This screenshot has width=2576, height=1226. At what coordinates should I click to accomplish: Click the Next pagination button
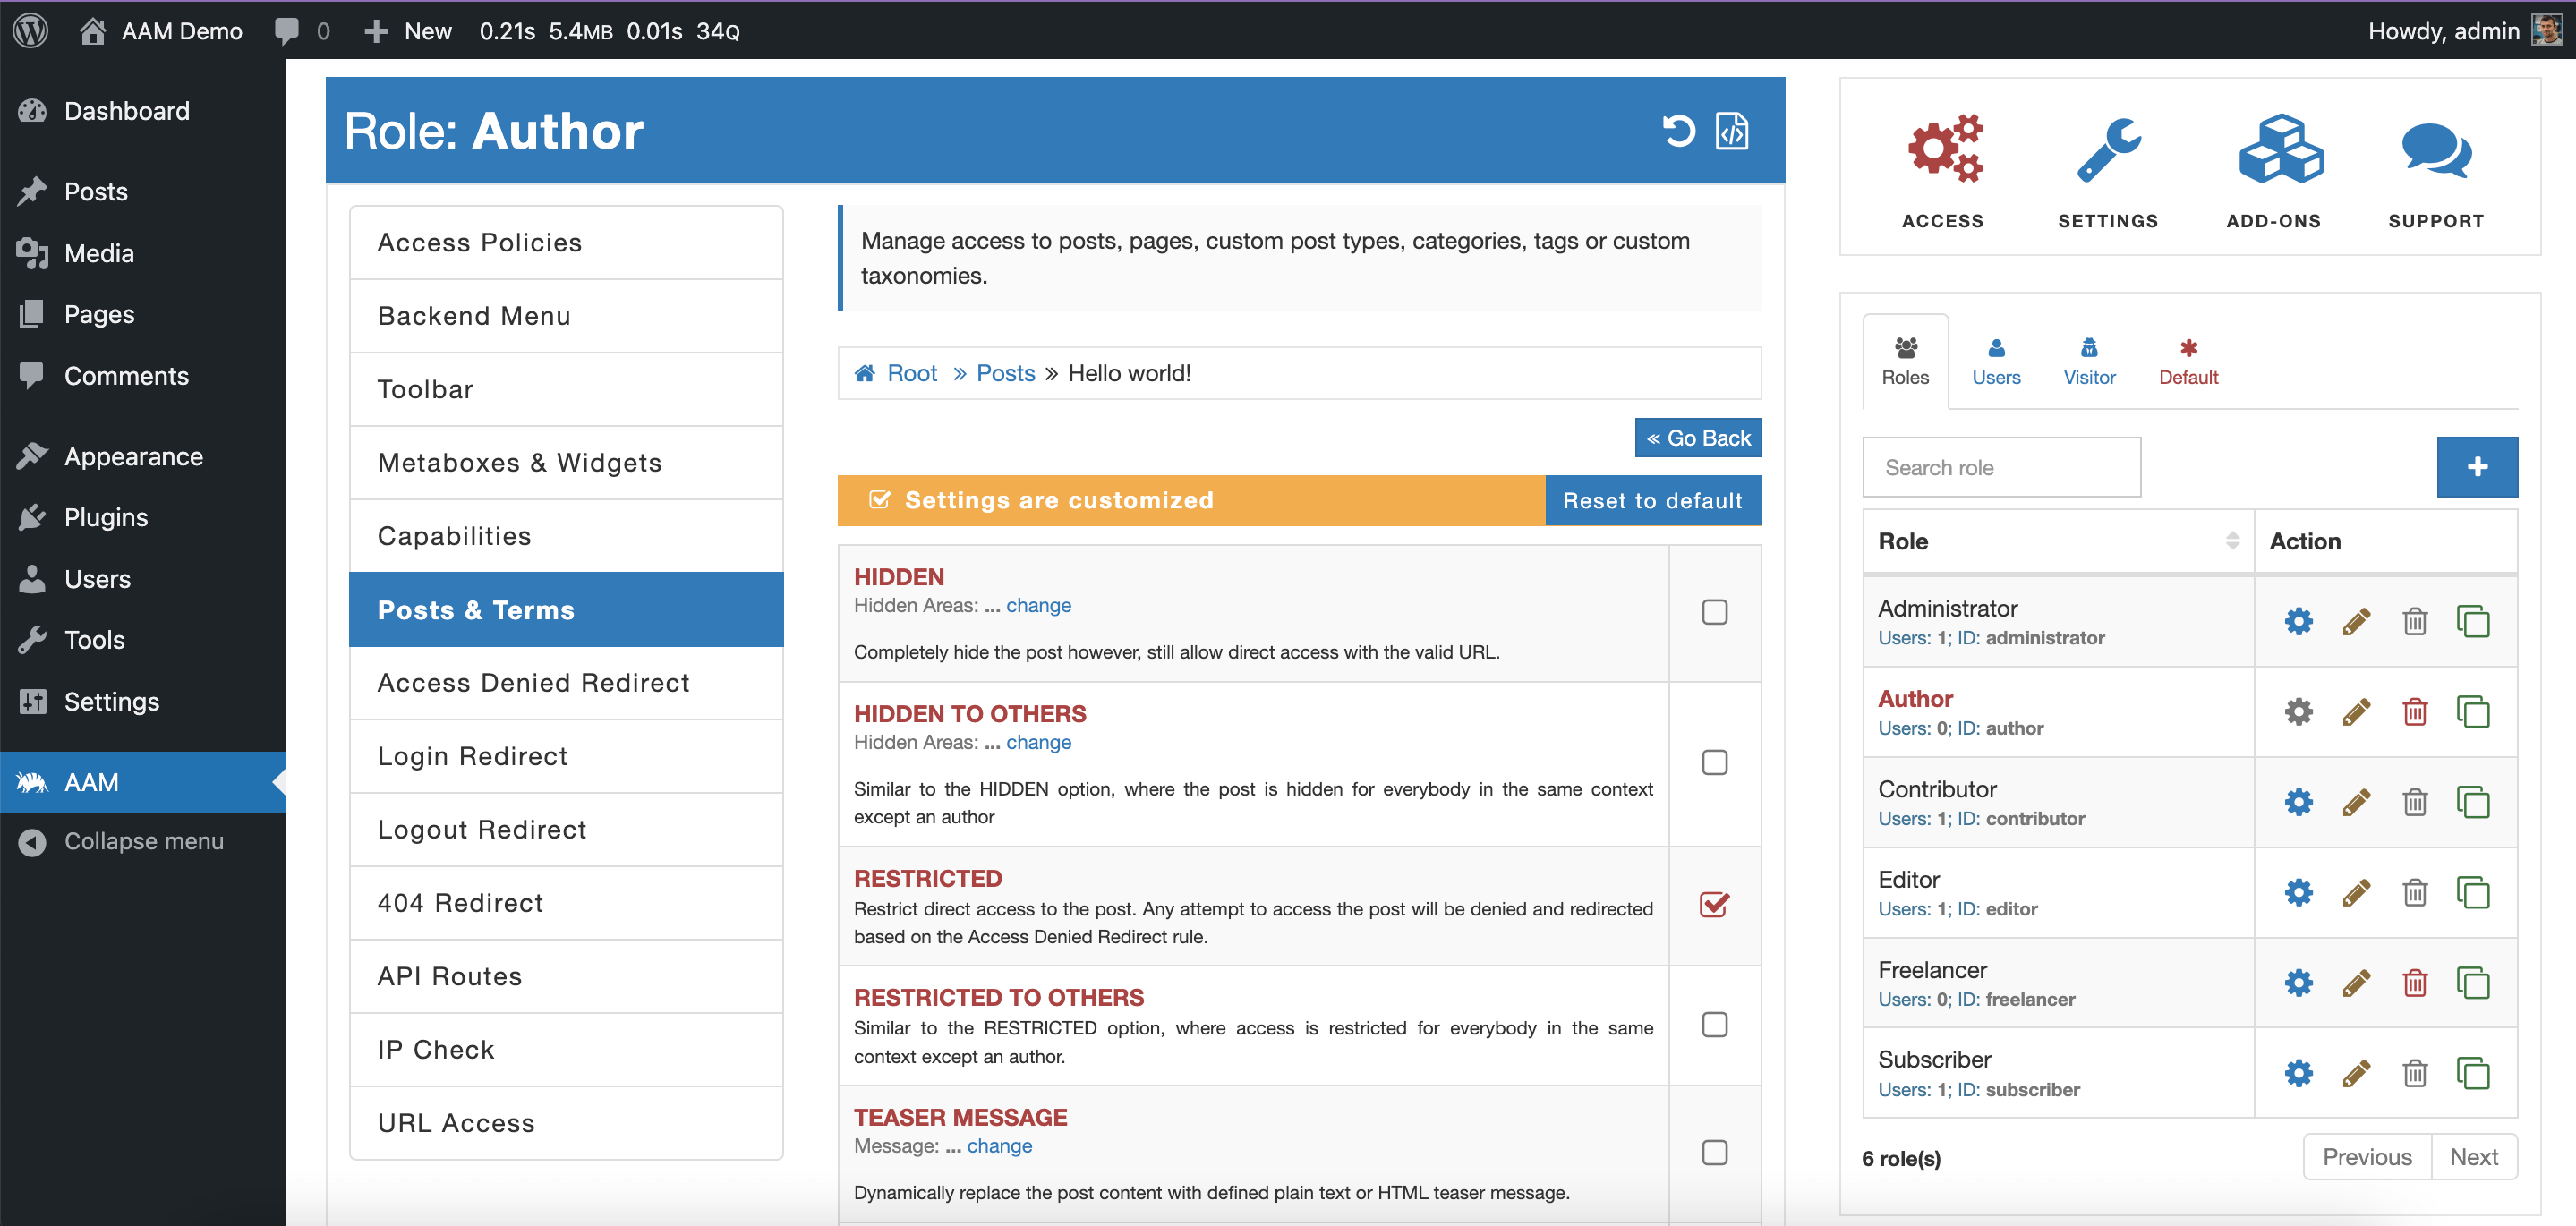coord(2474,1157)
